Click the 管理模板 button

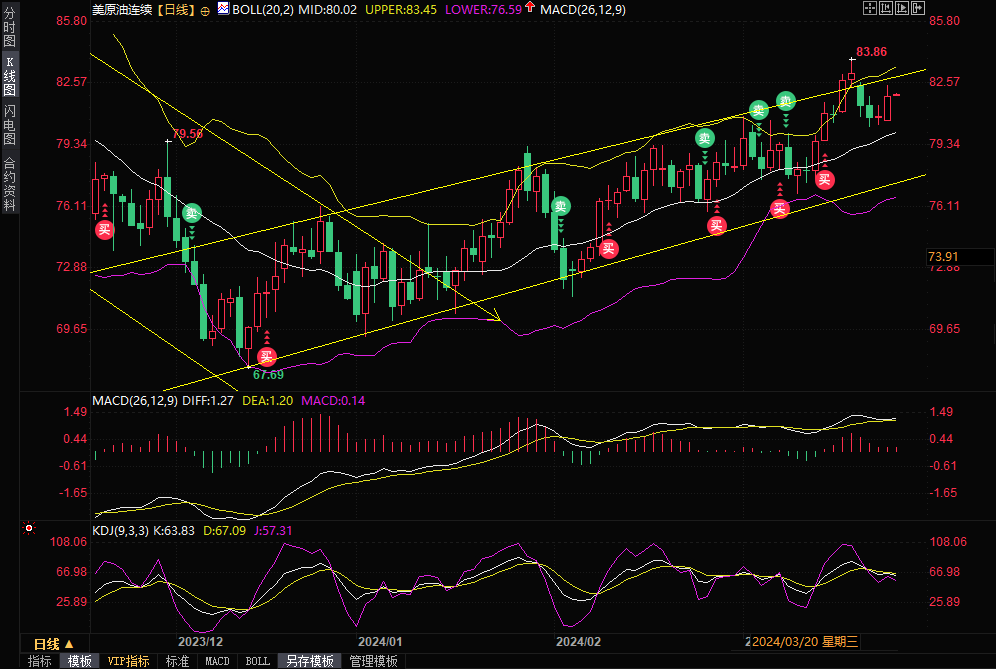(x=373, y=661)
